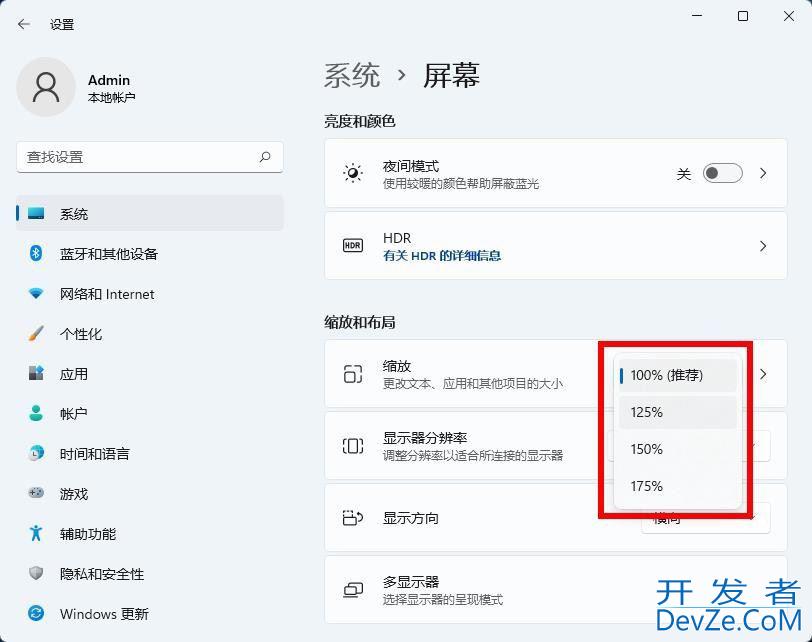Click the 夜间模式 card title
This screenshot has height=642, width=812.
pos(411,166)
